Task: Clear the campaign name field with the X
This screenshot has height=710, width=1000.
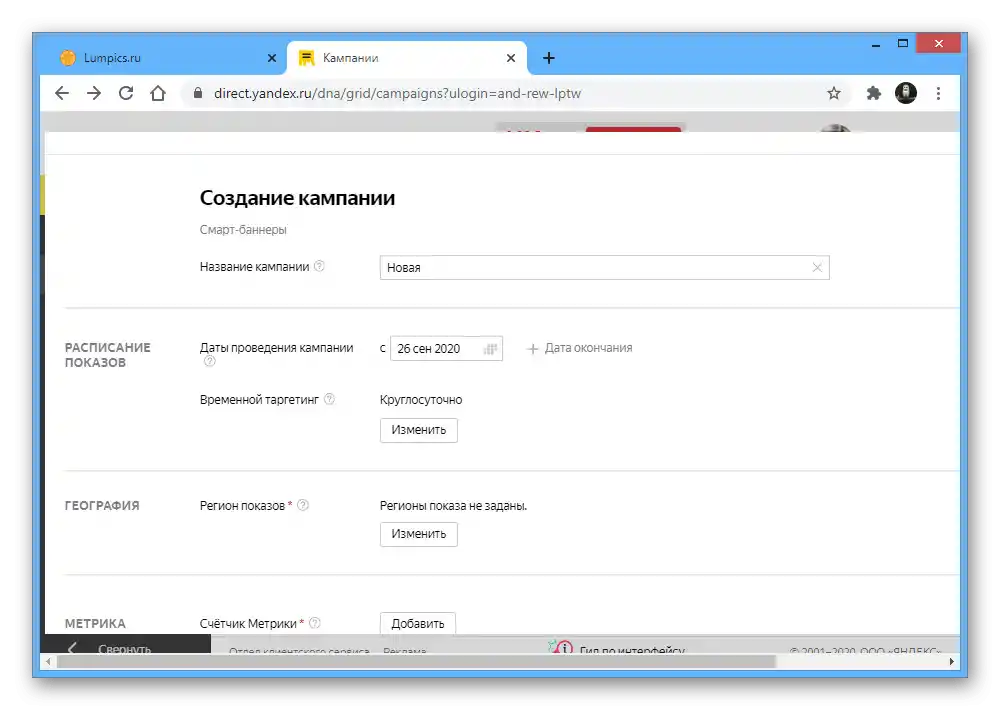Action: click(817, 267)
